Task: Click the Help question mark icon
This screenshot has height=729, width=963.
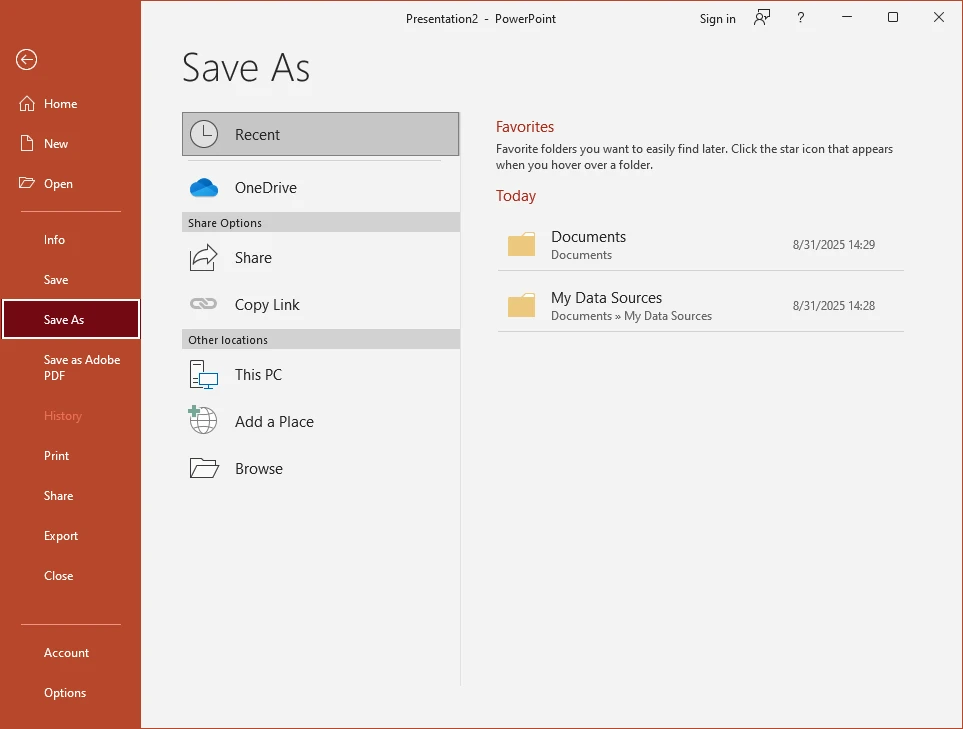Action: point(800,18)
